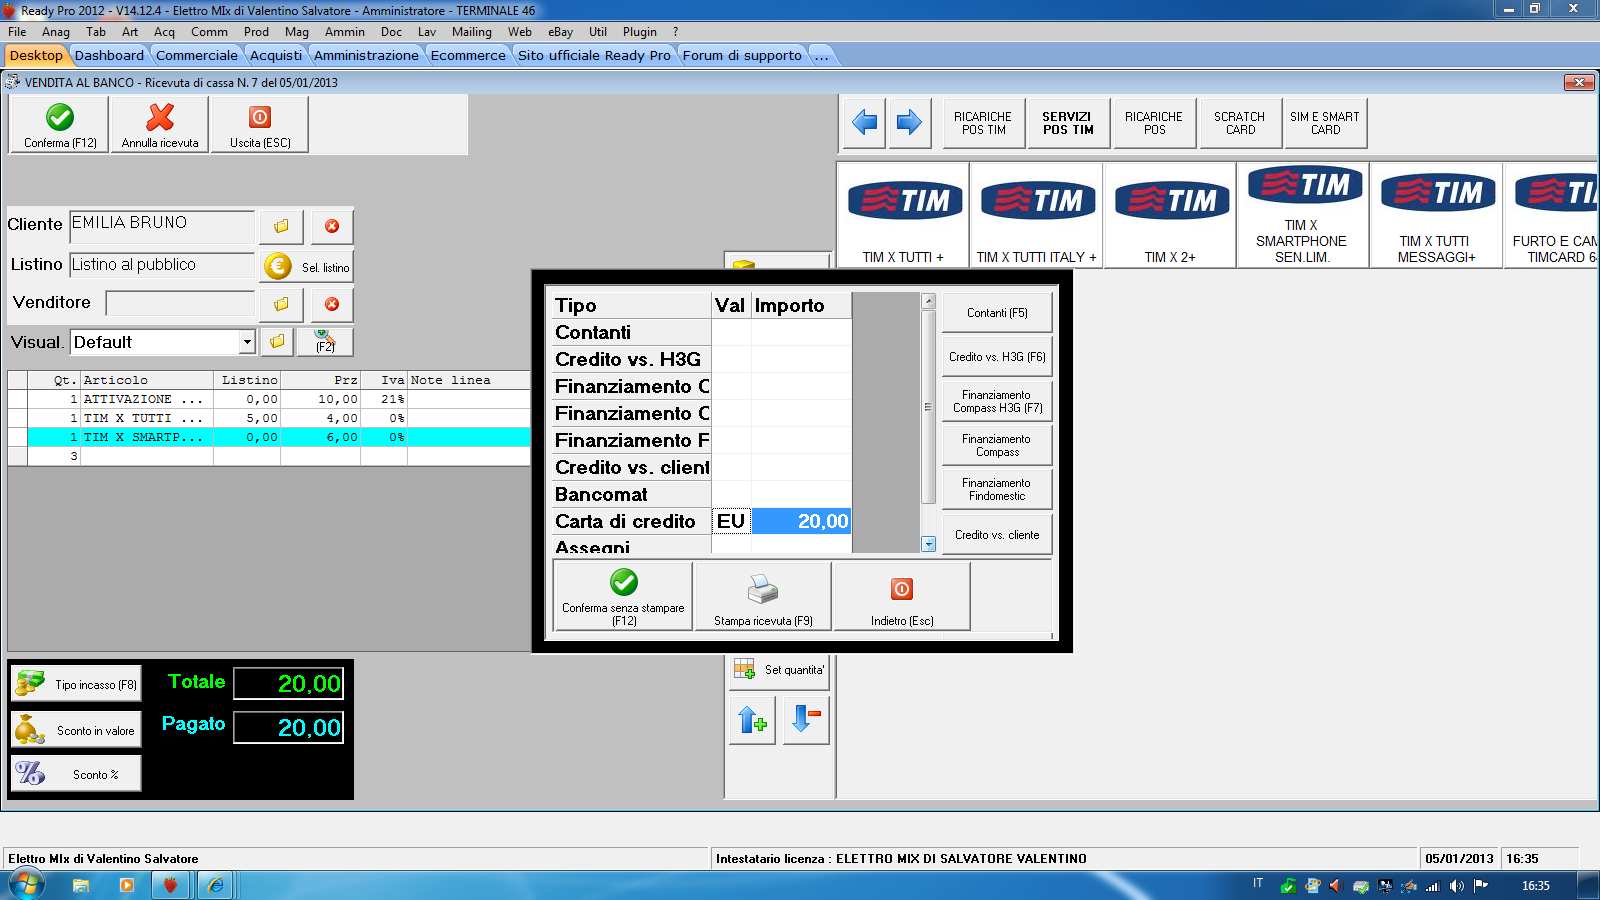Open SERVIZI POS TIM category

1068,123
